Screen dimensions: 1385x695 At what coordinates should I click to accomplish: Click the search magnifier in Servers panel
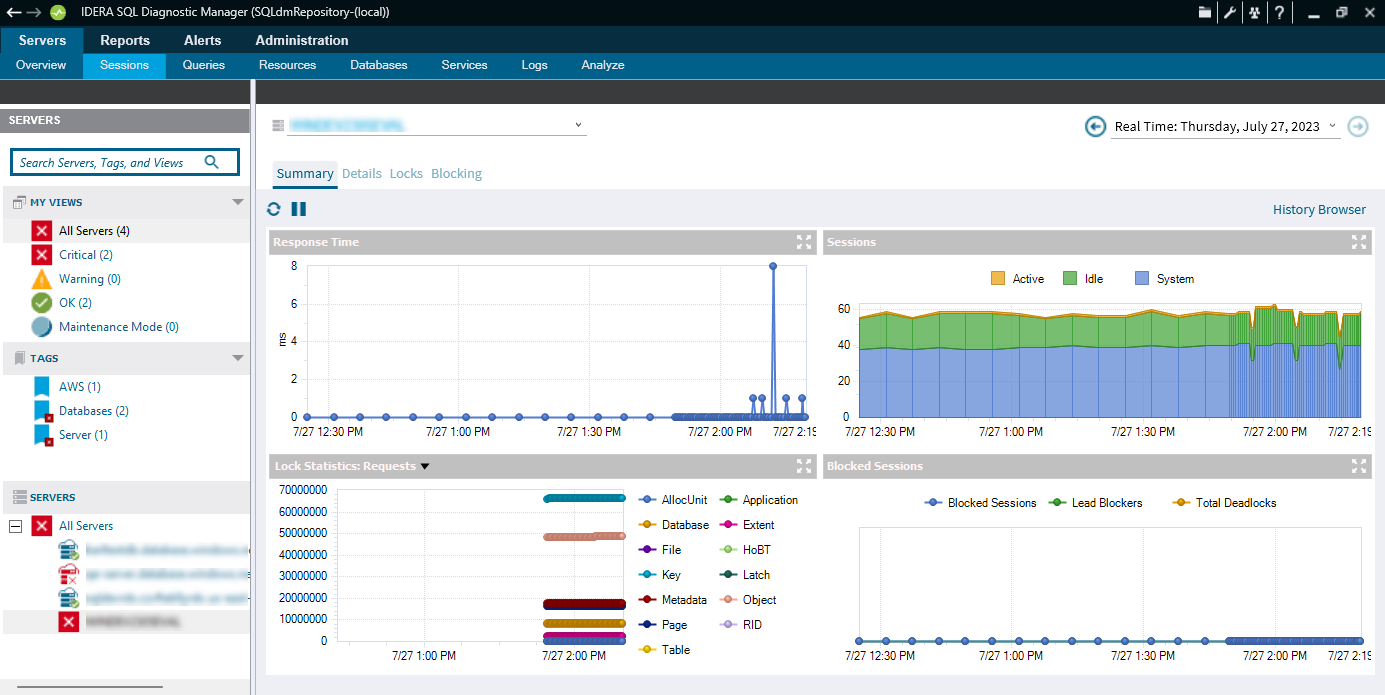(212, 162)
